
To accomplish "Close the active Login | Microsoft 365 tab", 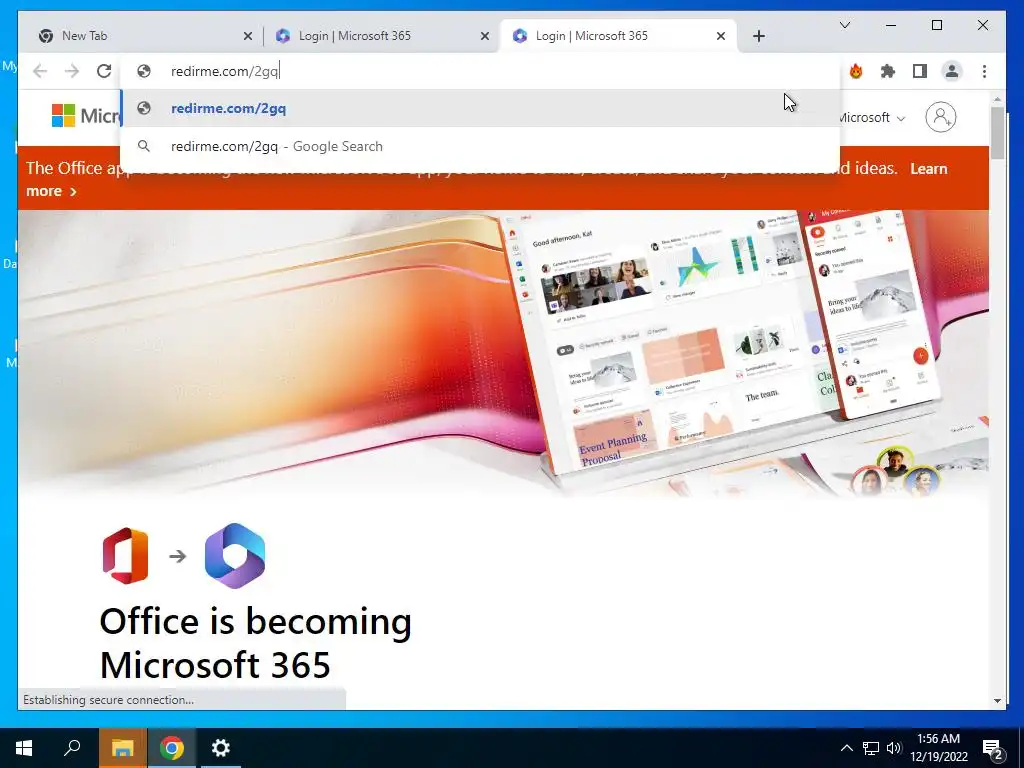I will click(720, 36).
